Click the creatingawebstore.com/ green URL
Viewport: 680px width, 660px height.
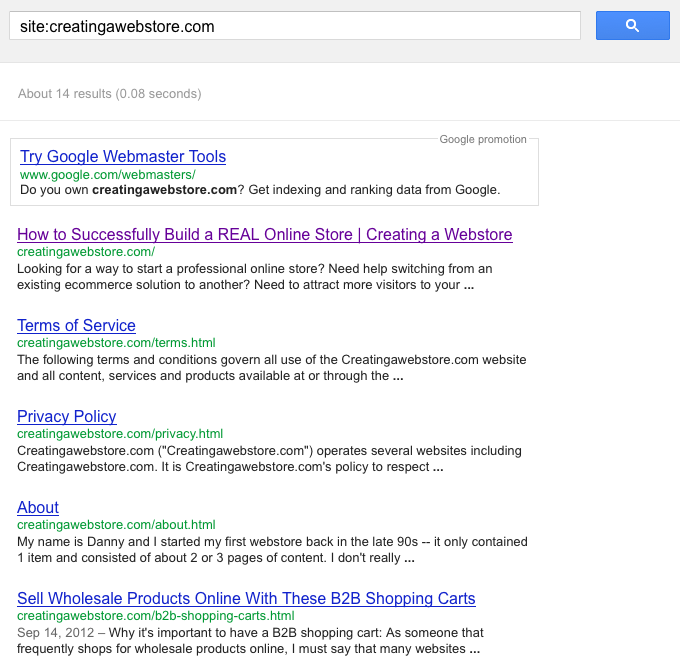(86, 252)
